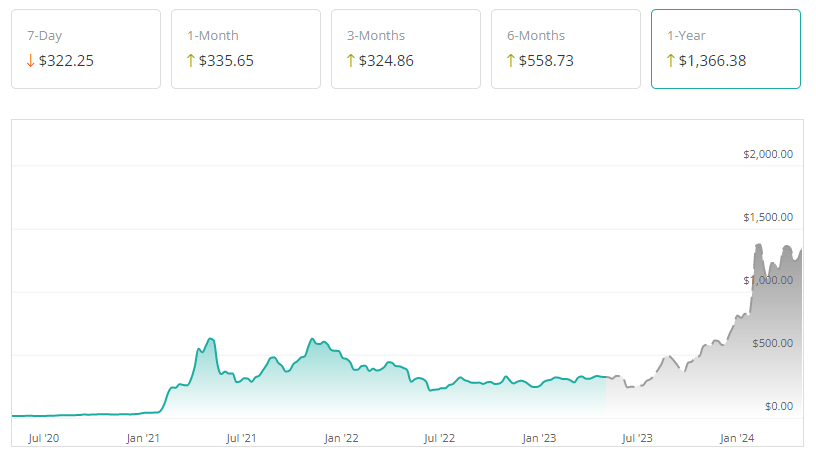Select the highlighted 1-Year card
816x456 pixels.
click(726, 49)
